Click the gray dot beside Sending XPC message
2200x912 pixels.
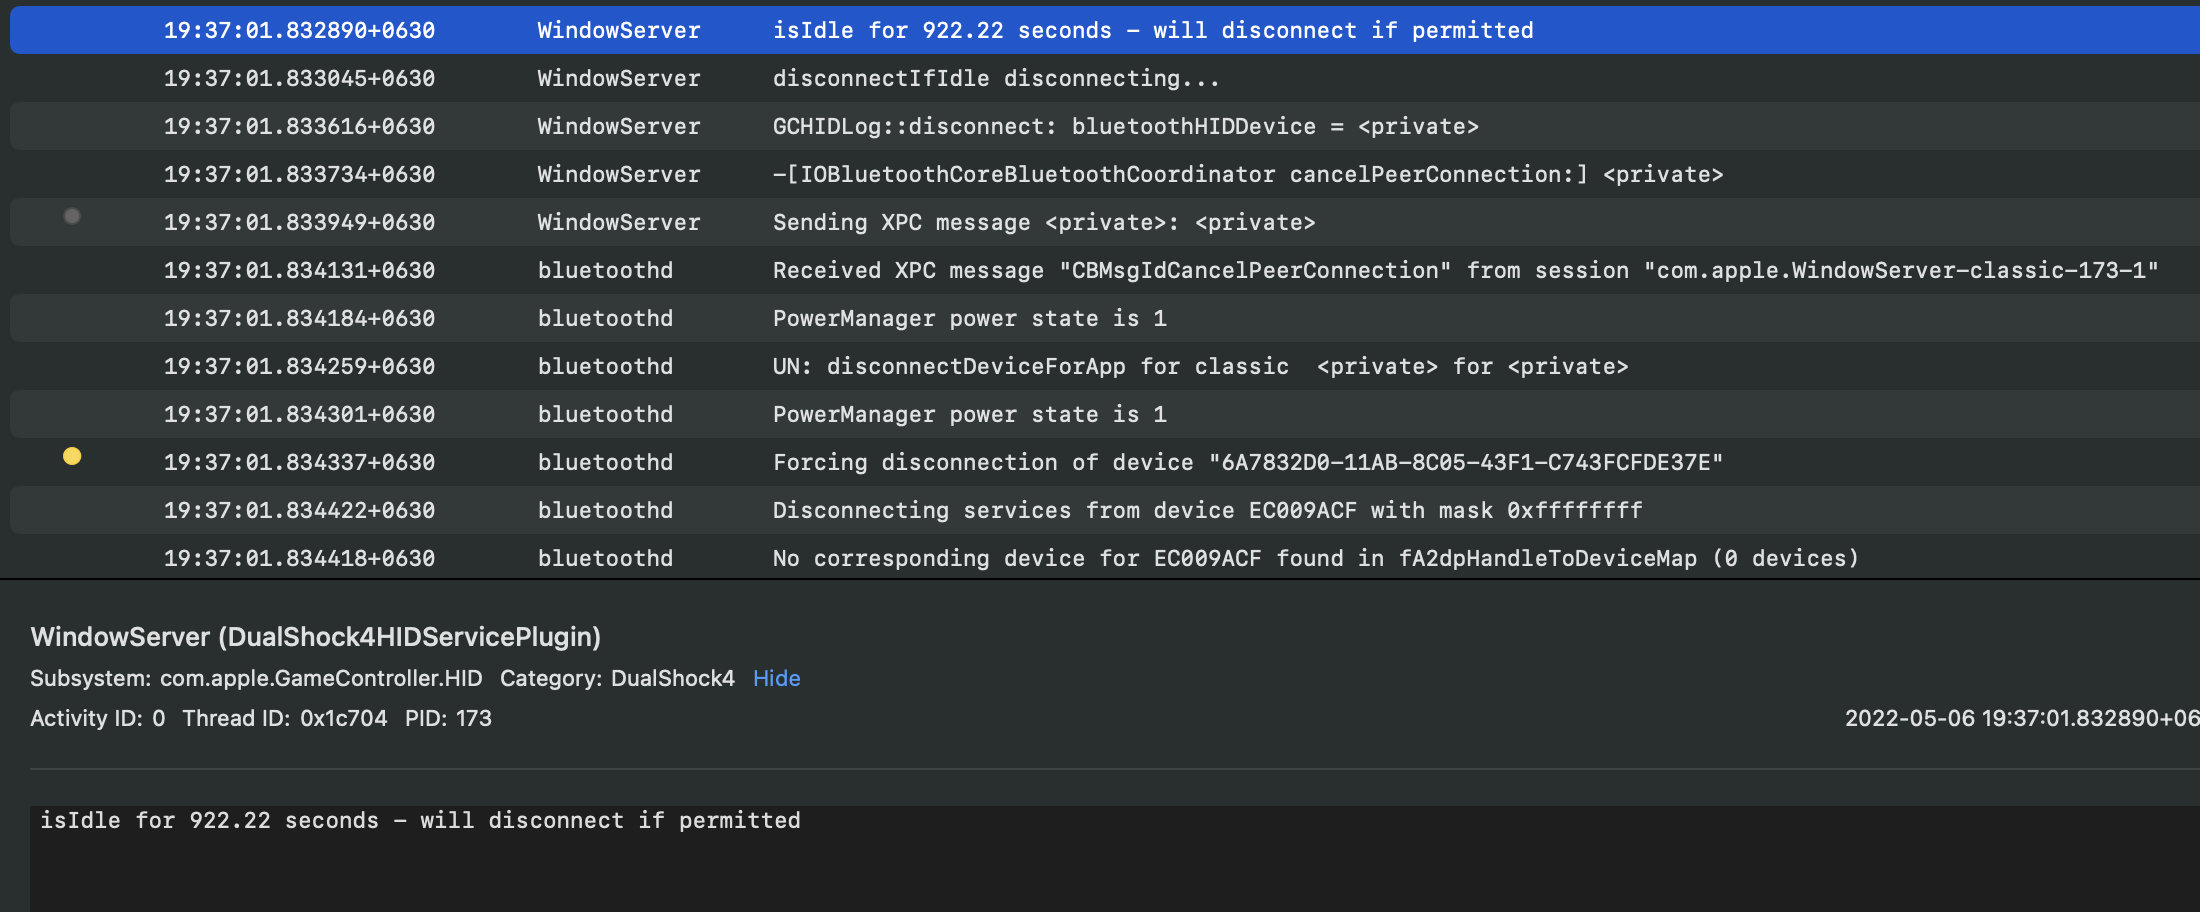(x=72, y=216)
